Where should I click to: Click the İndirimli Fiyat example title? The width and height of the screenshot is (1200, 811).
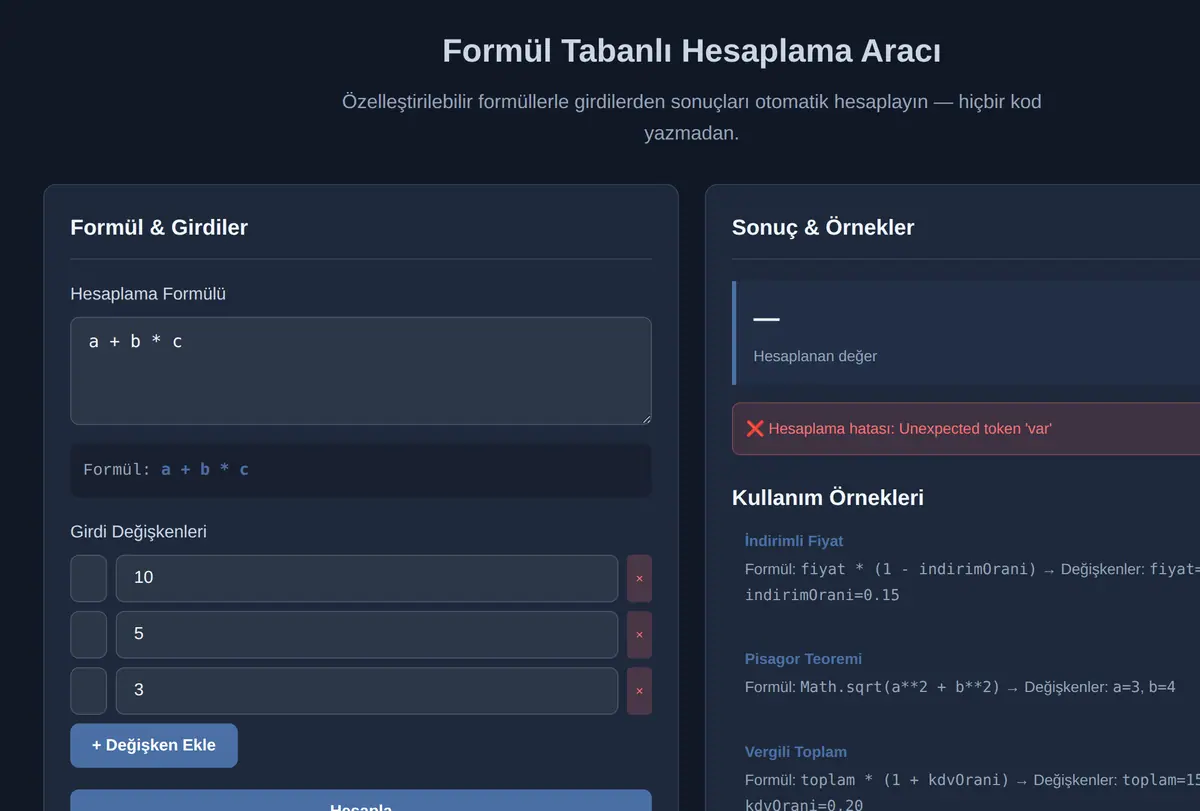click(794, 541)
